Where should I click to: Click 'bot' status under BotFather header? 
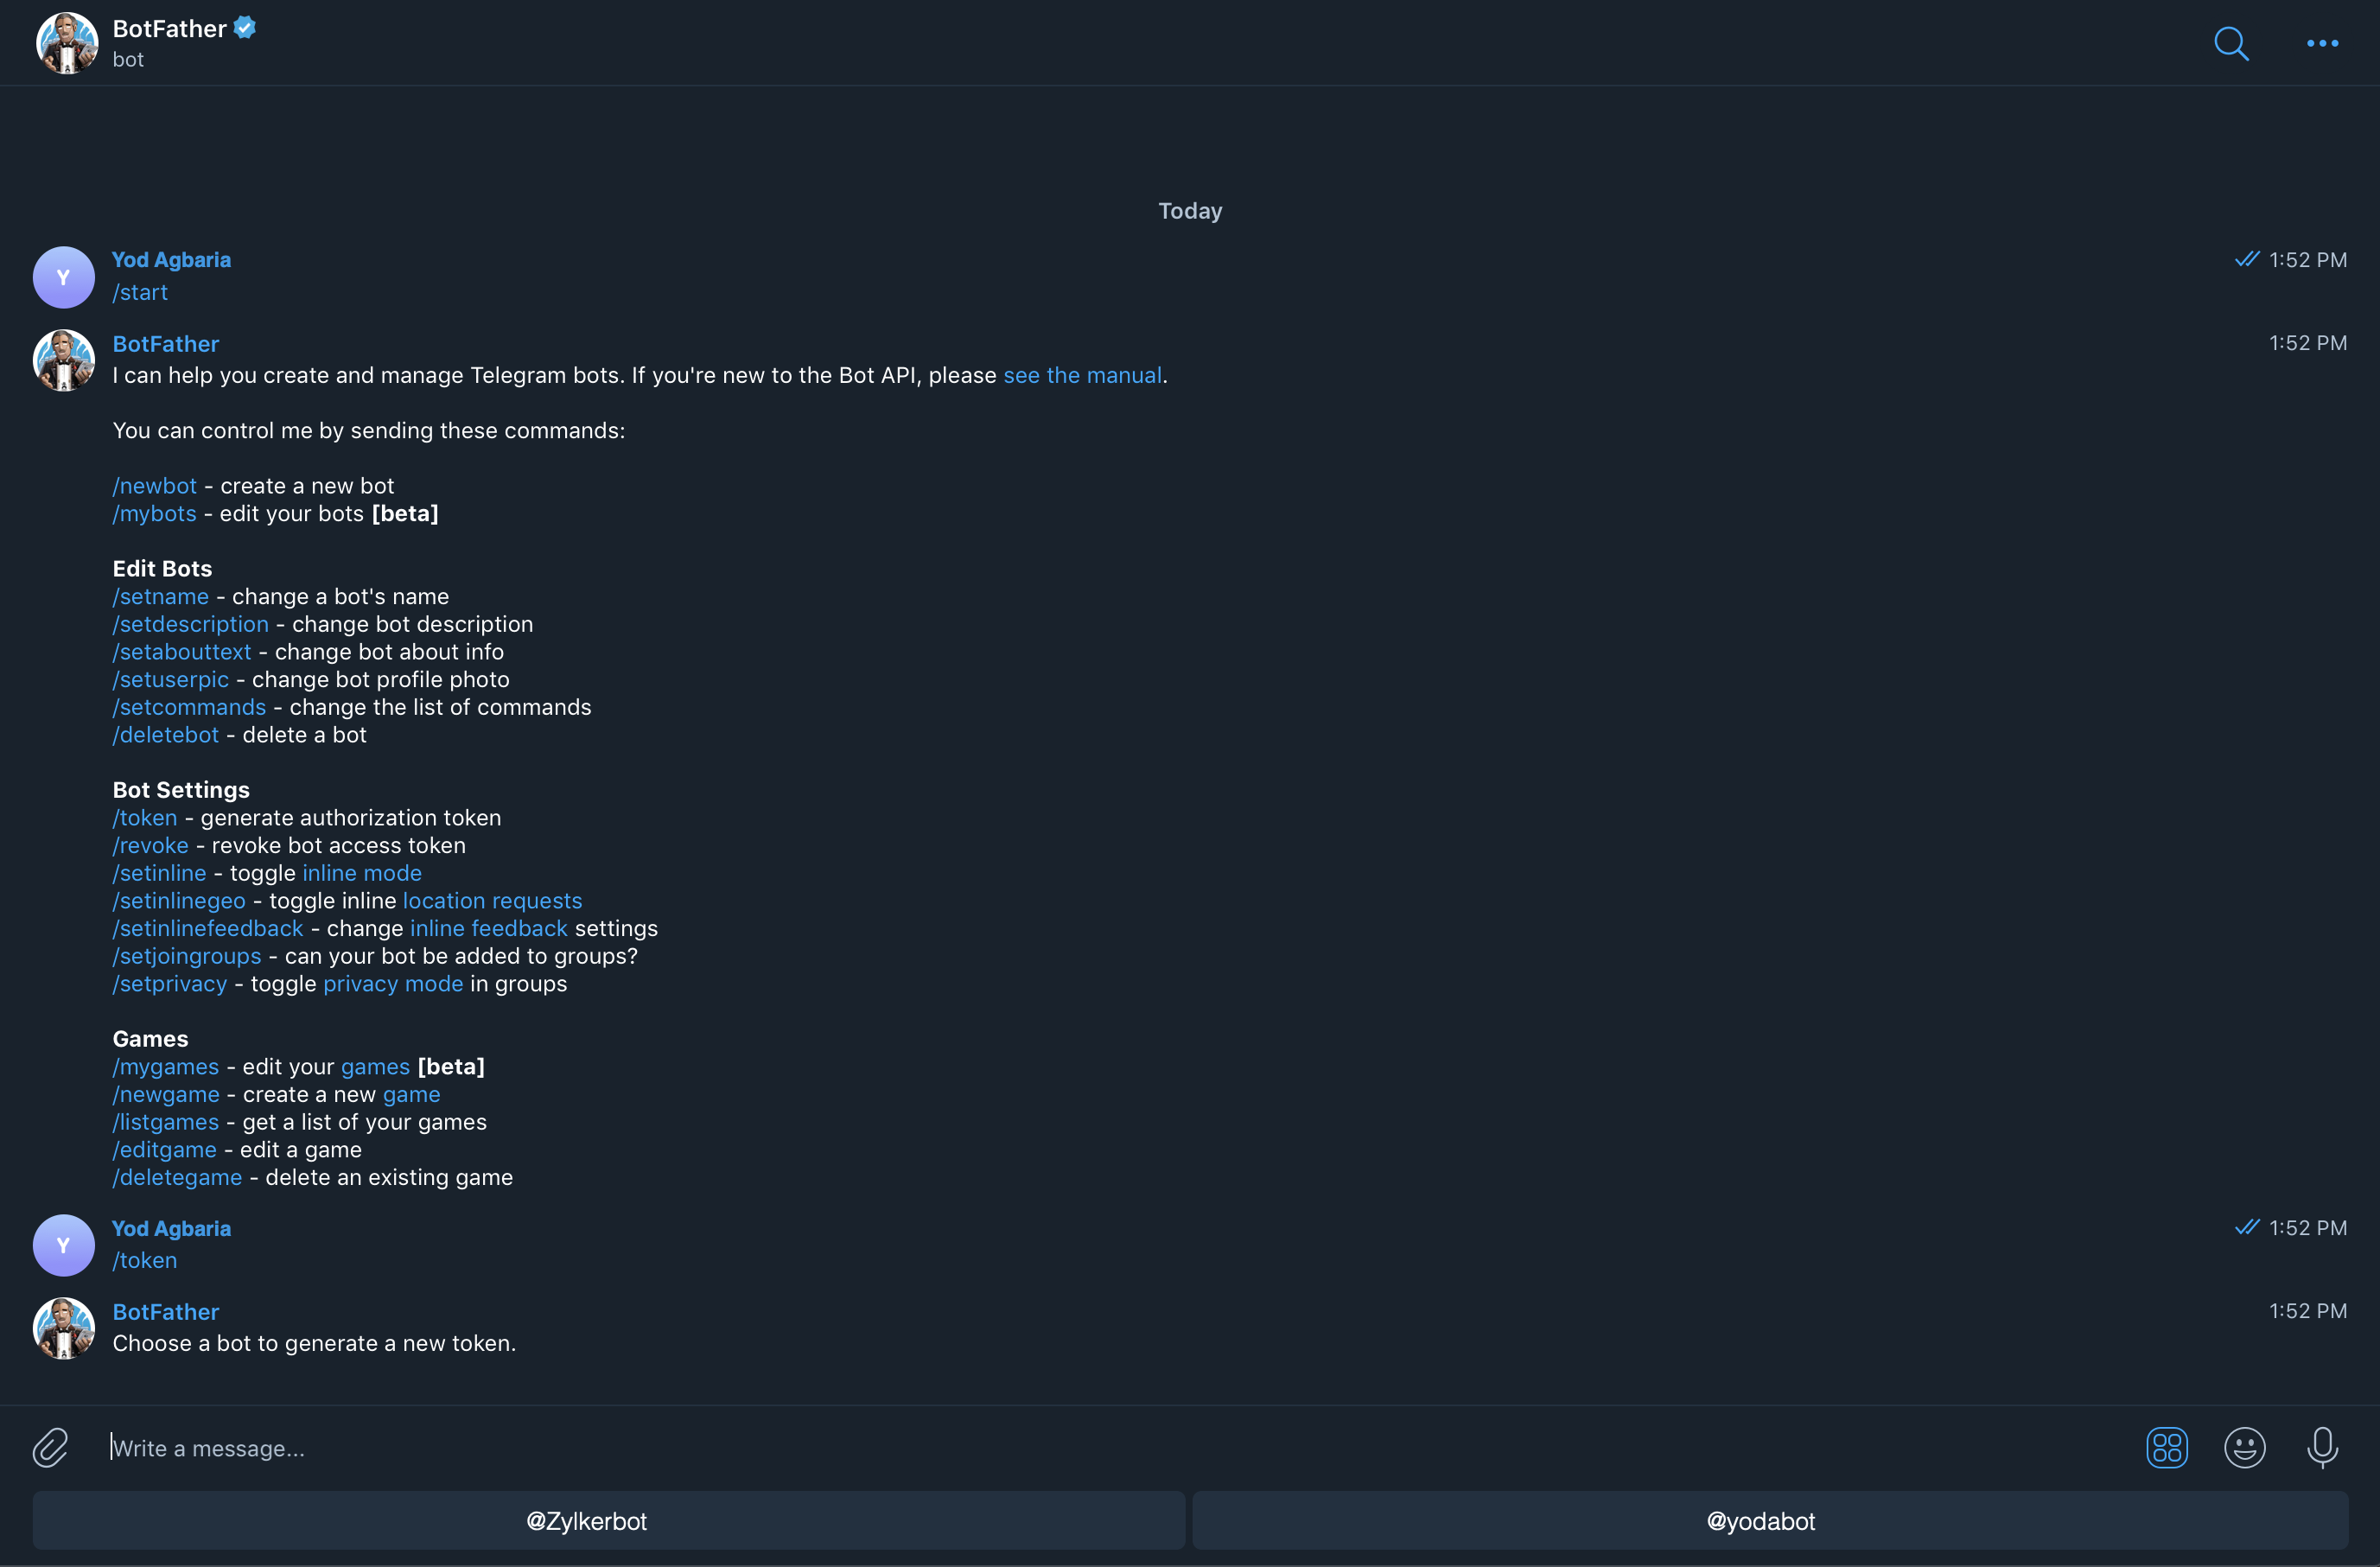click(x=128, y=60)
